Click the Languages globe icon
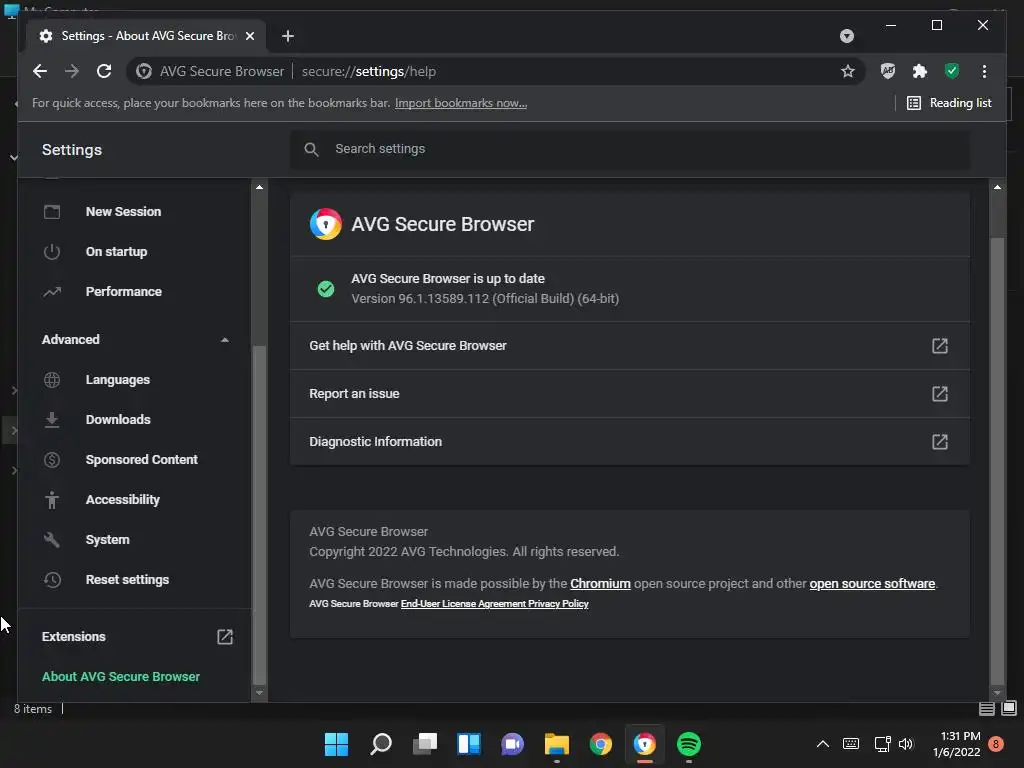 point(52,379)
